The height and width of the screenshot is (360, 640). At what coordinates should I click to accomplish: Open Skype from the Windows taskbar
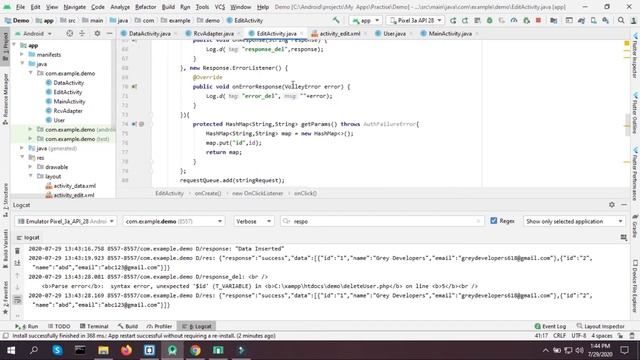coord(57,350)
